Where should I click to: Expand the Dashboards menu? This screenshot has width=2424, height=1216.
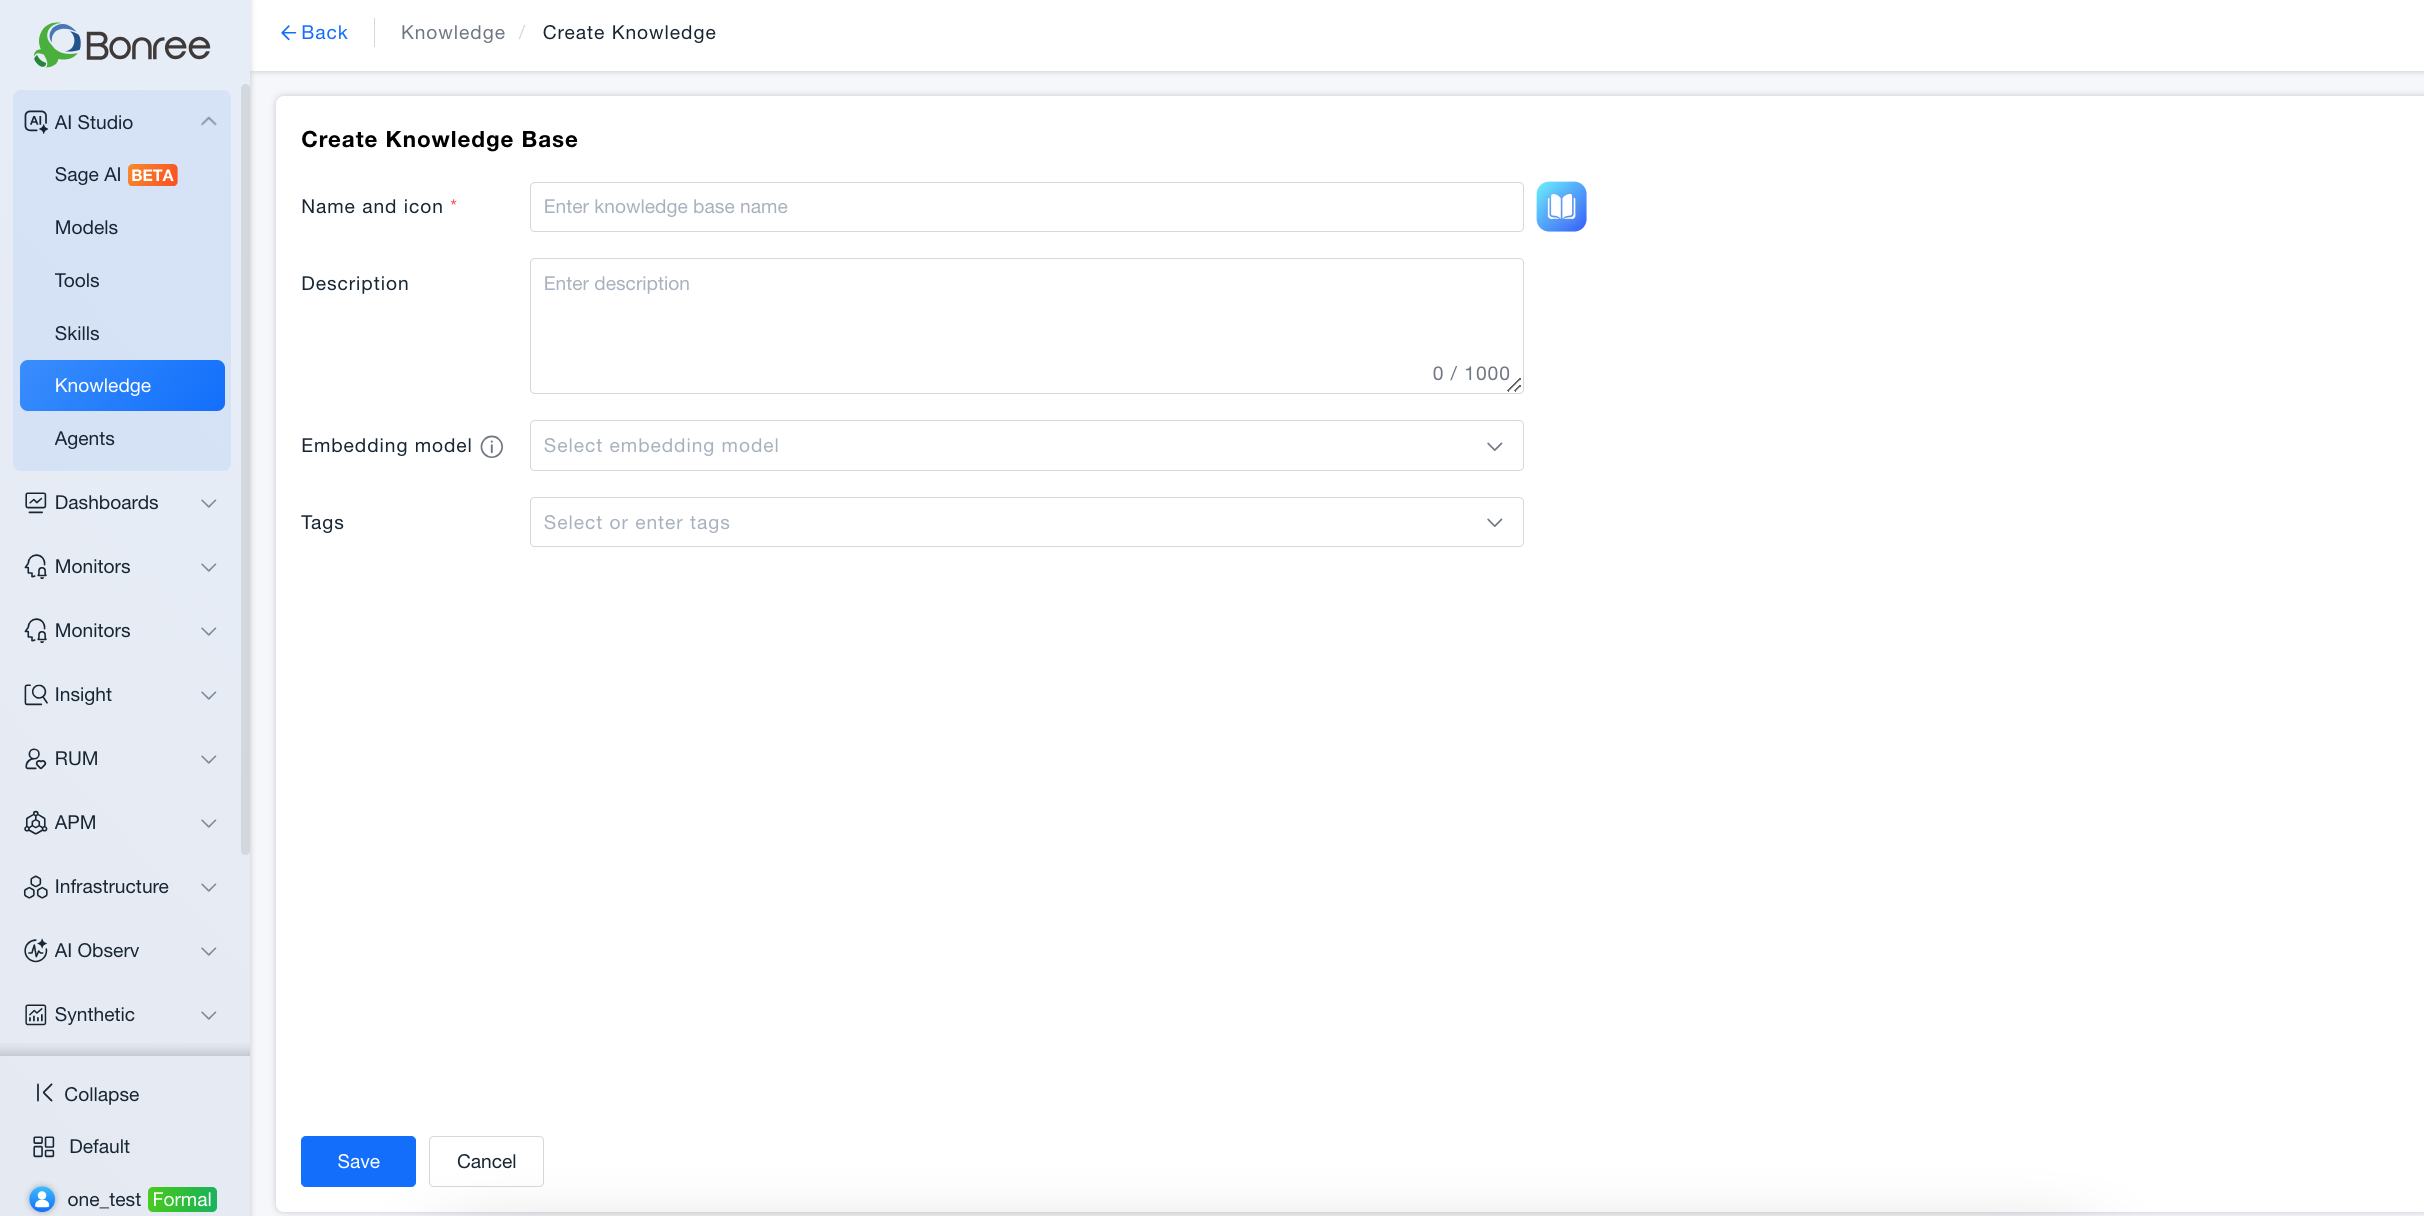[122, 502]
